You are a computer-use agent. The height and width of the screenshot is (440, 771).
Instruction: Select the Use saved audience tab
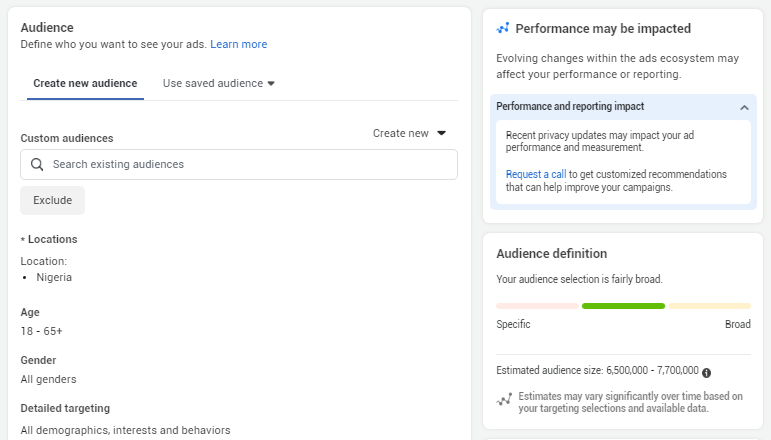tap(219, 83)
